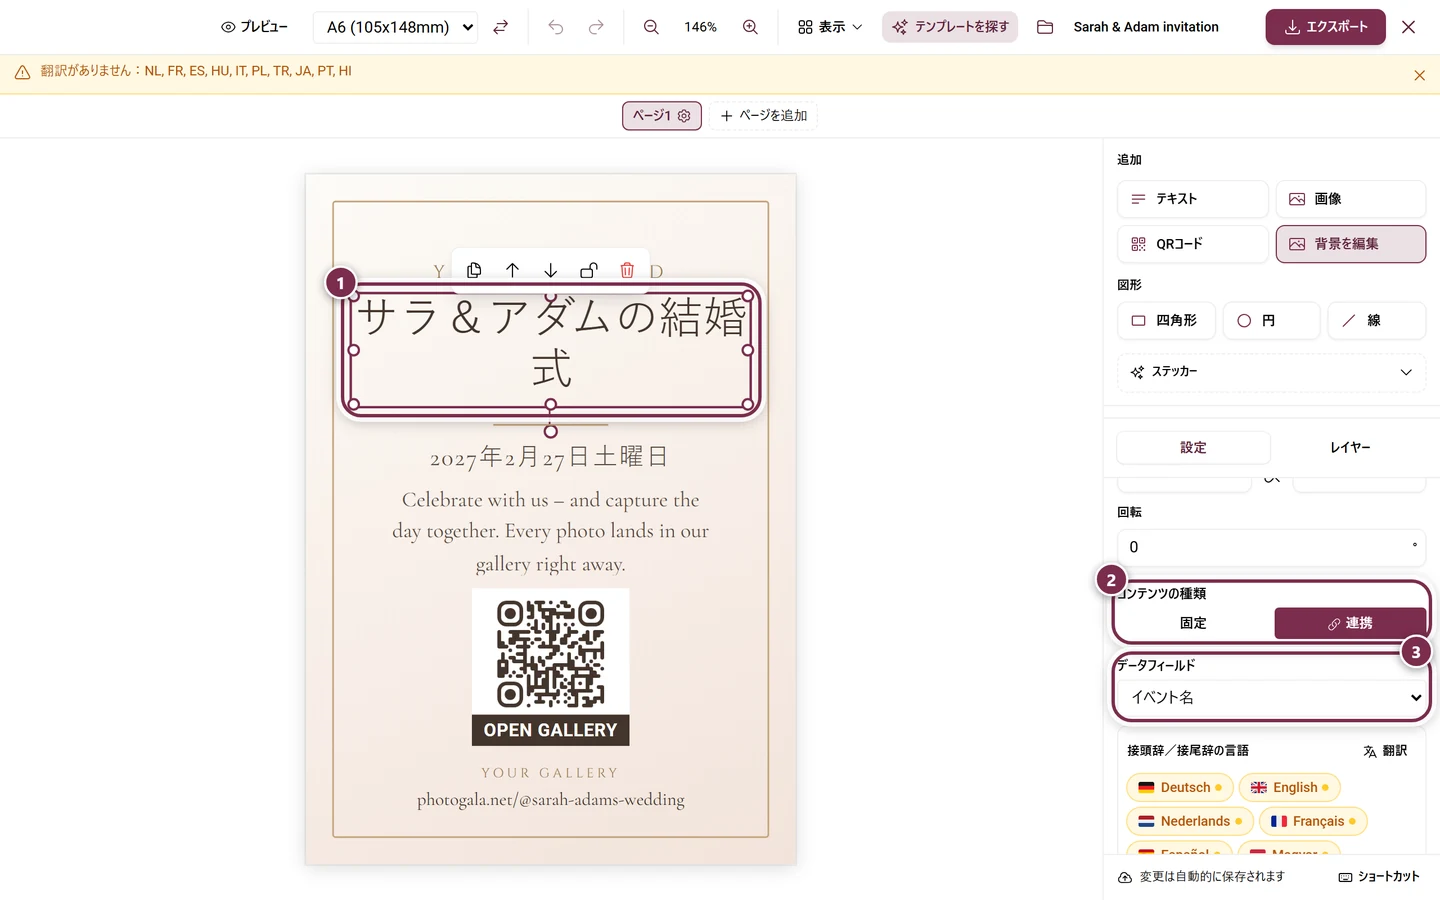Click the undo arrow in top toolbar

tap(556, 27)
